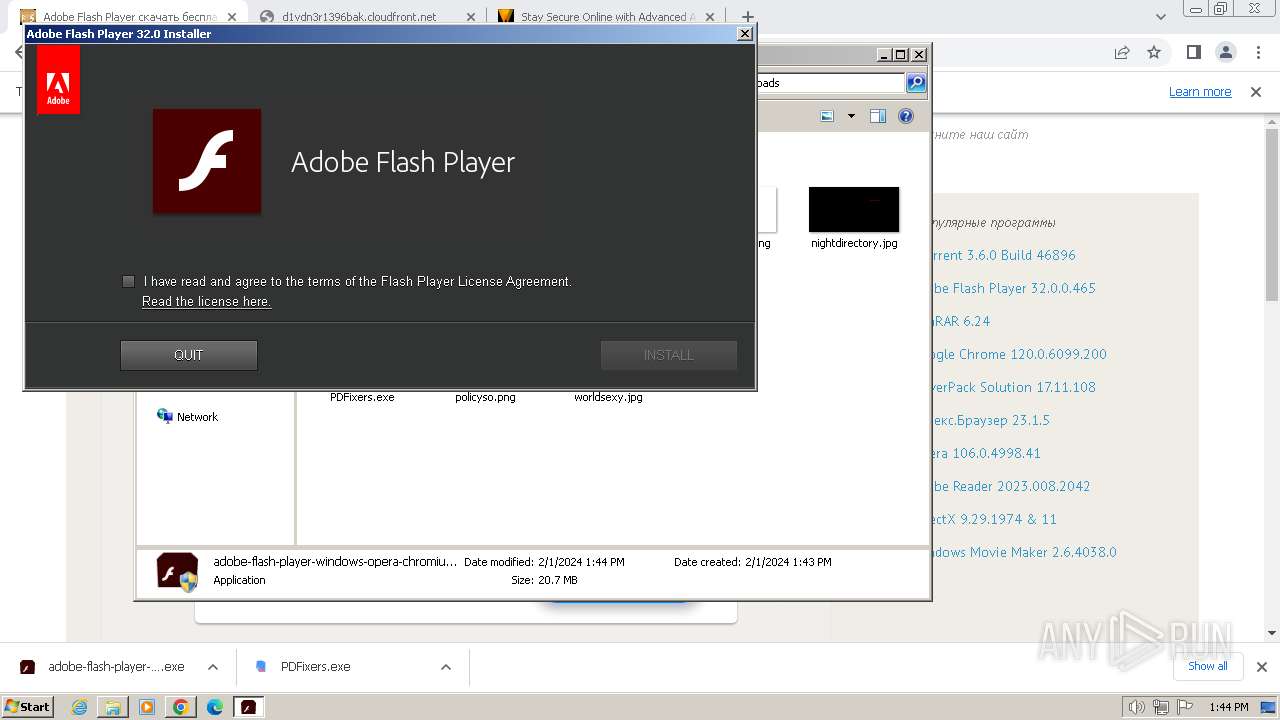Open Chrome three-dot menu
Screen dimensions: 1280x720
(1257, 52)
